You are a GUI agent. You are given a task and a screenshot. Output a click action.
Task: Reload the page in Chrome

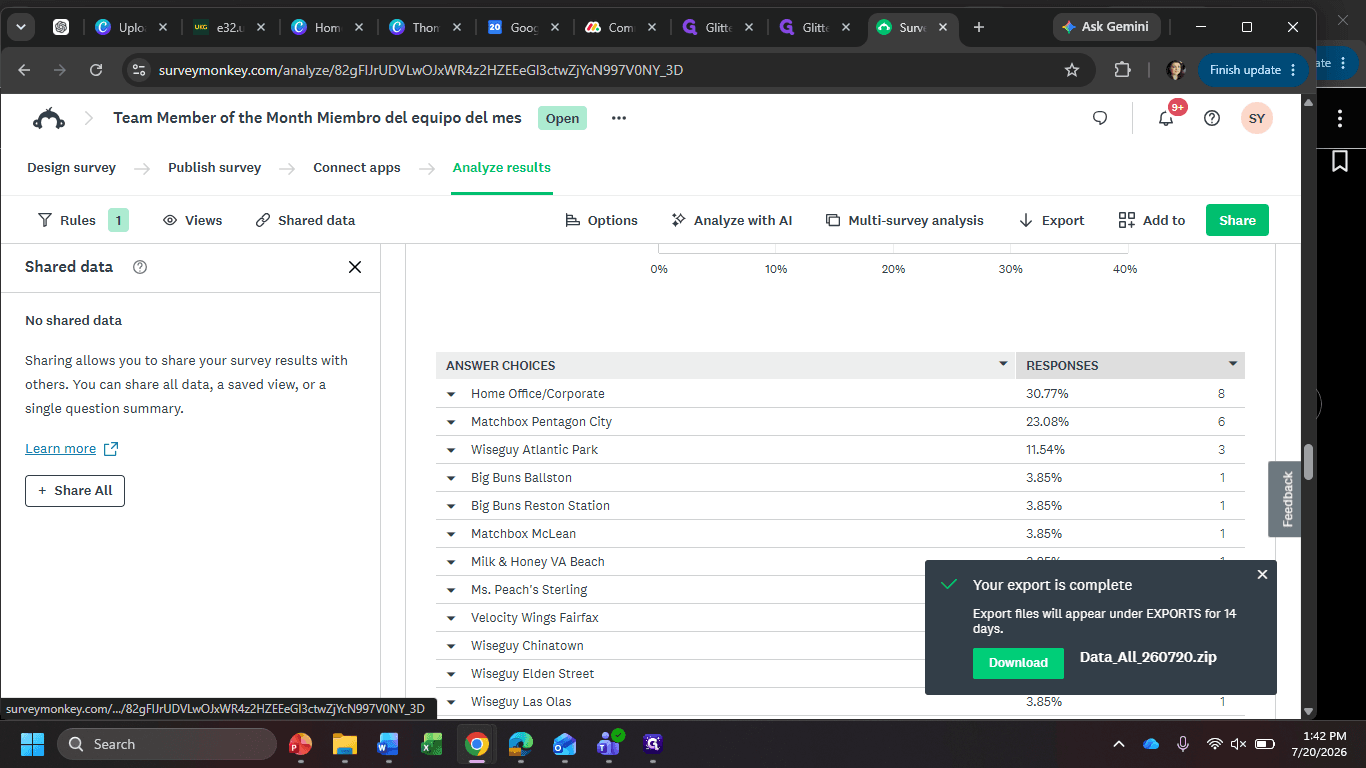pyautogui.click(x=96, y=70)
